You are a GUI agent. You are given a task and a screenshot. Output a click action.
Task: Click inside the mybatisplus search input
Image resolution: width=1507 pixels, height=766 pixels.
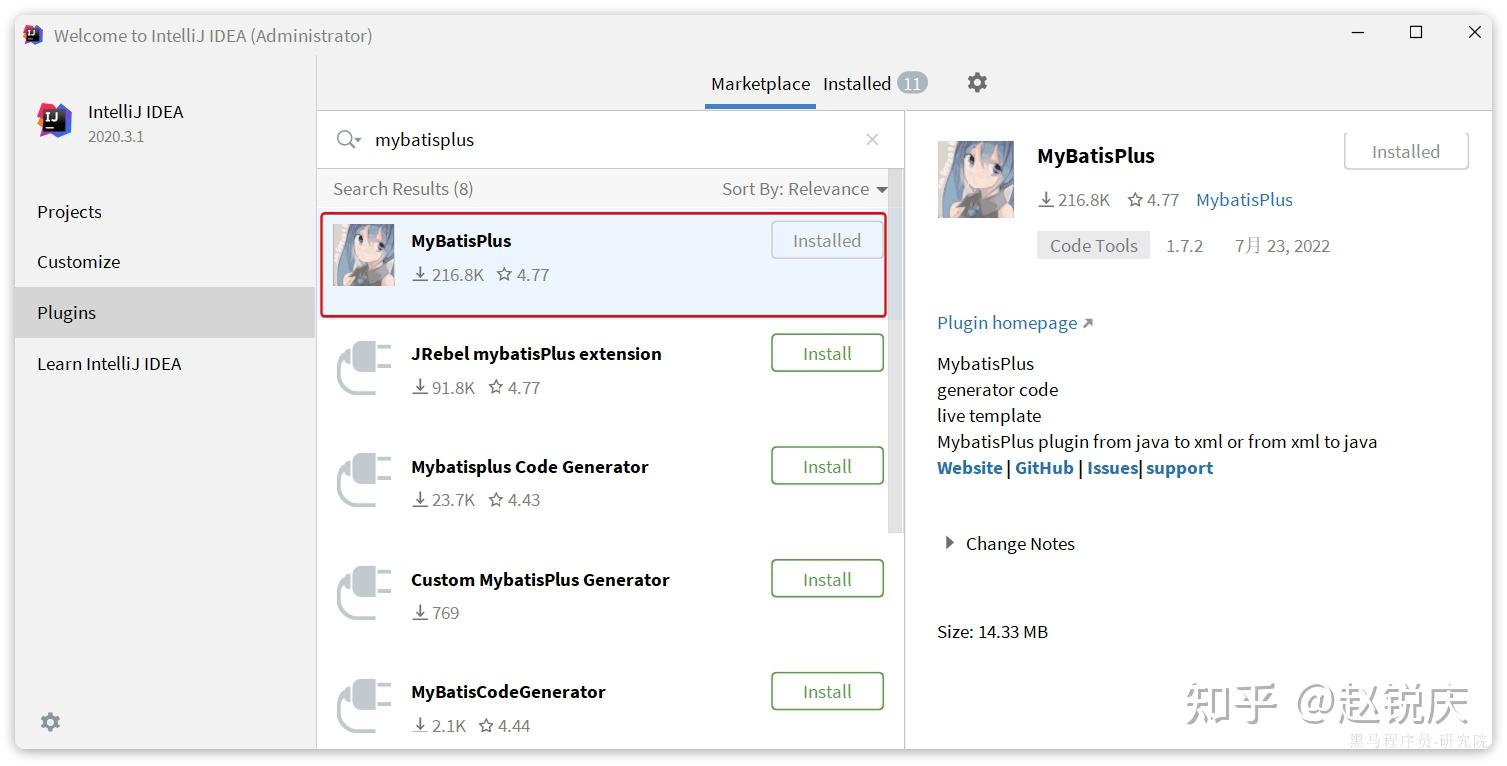pos(550,139)
